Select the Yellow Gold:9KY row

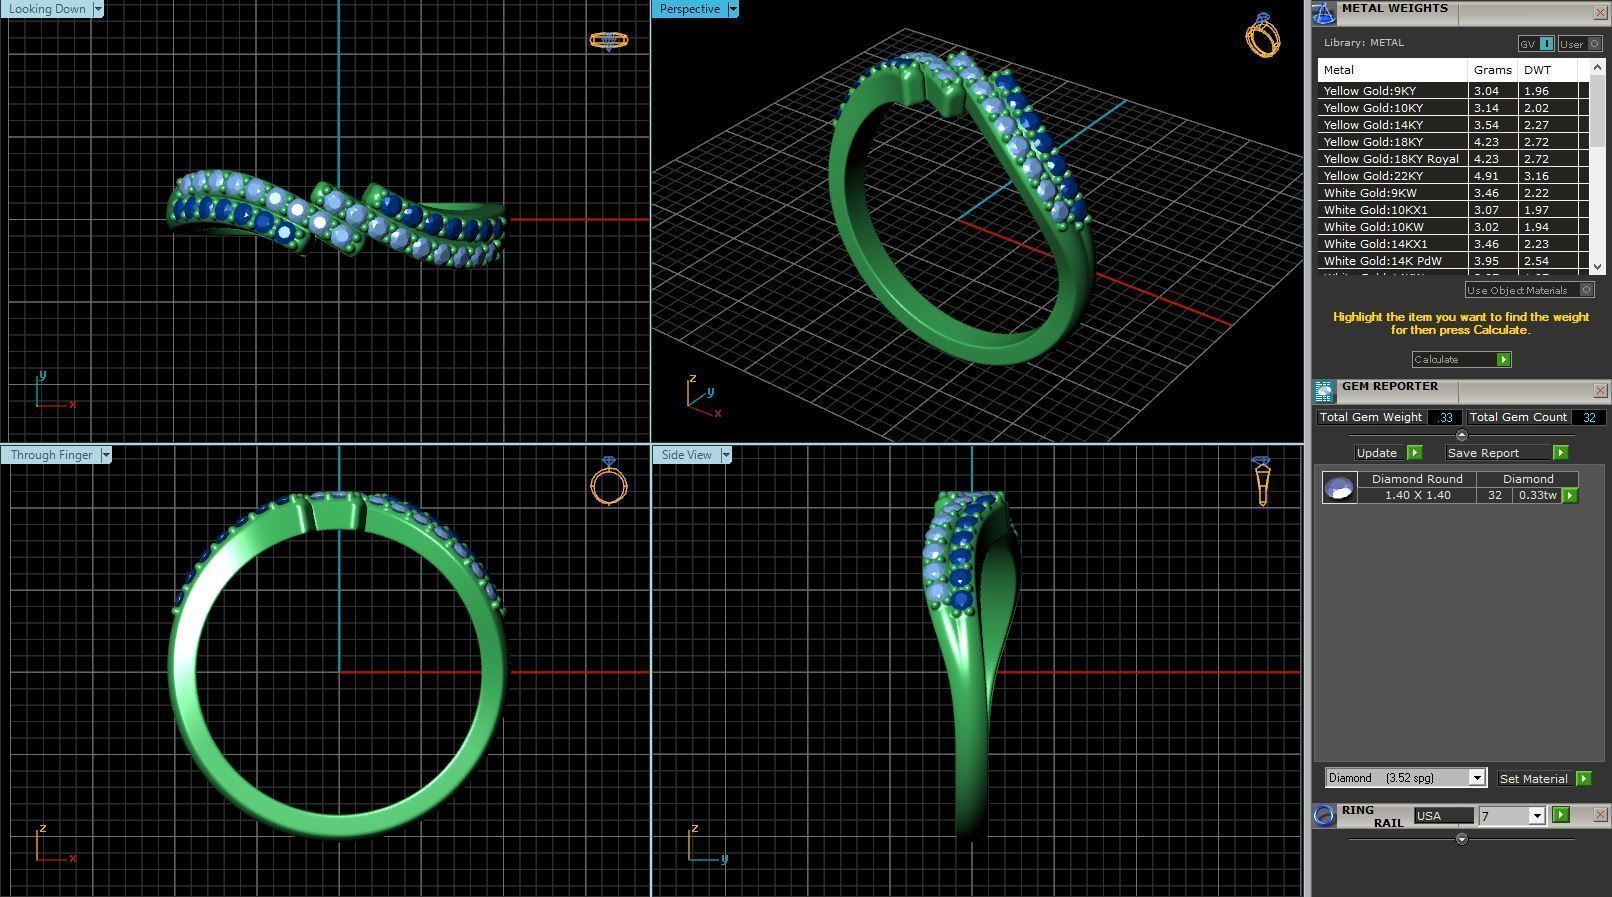tap(1453, 91)
